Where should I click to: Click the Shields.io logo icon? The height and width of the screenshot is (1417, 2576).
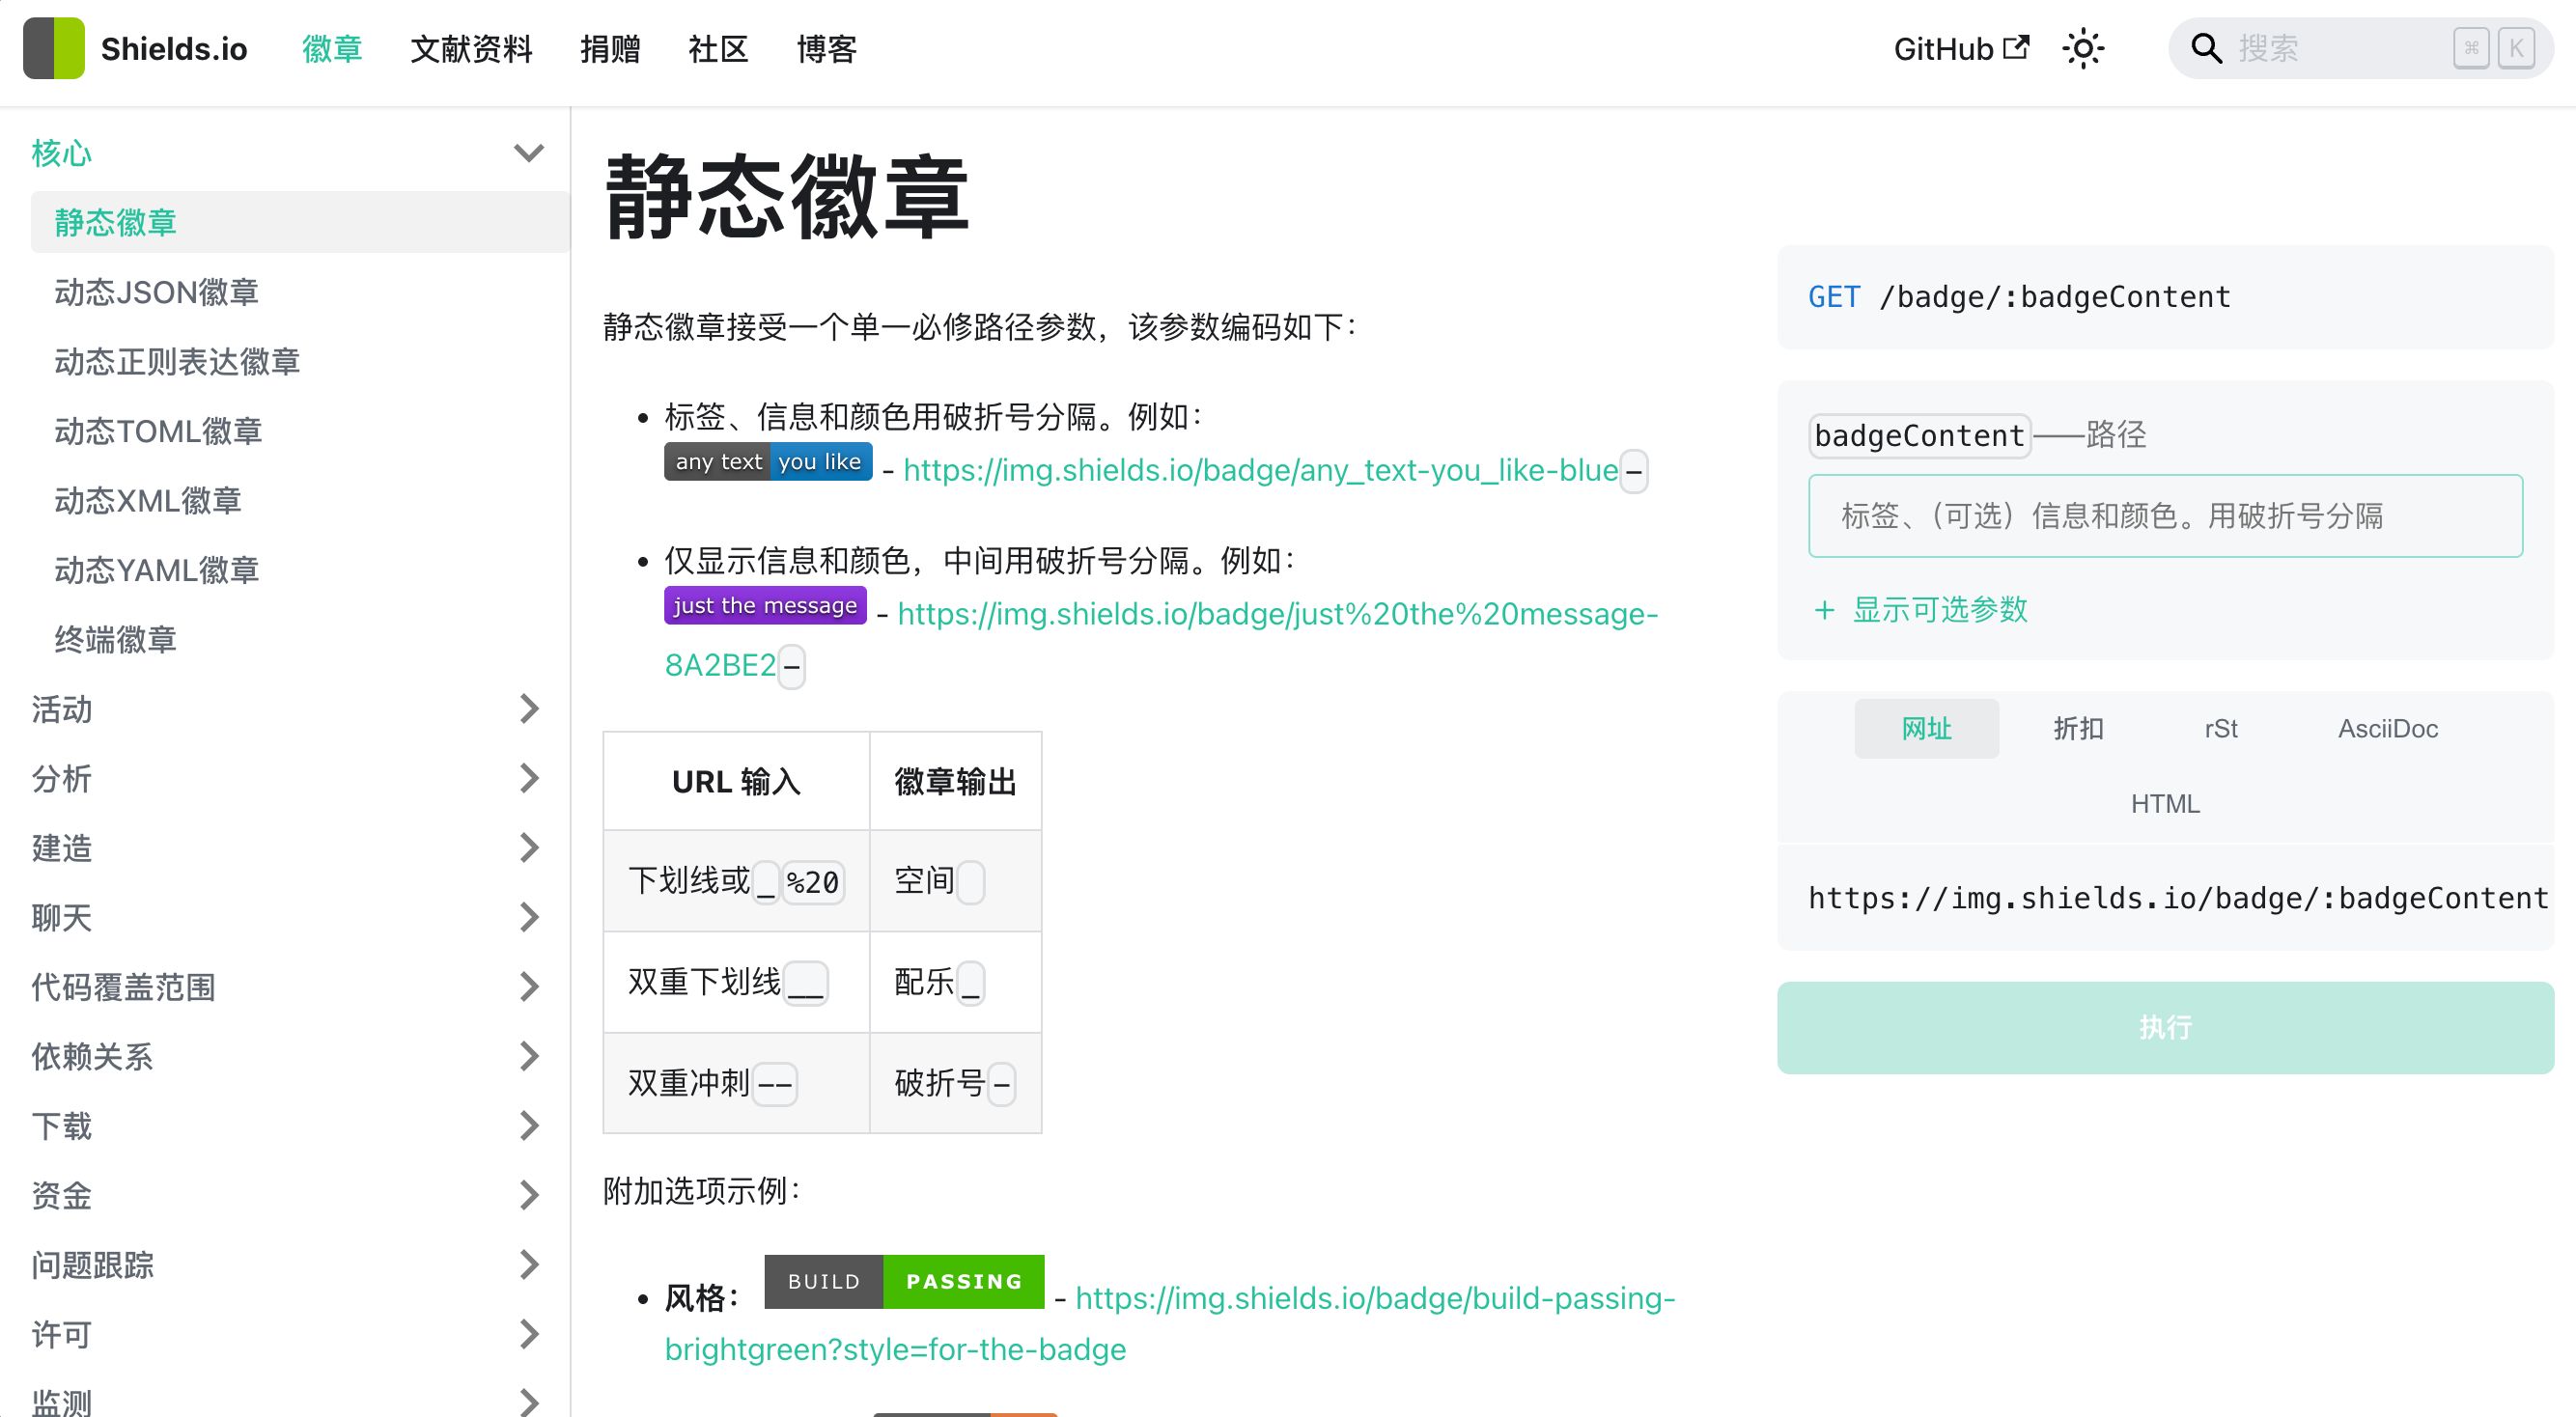point(54,48)
